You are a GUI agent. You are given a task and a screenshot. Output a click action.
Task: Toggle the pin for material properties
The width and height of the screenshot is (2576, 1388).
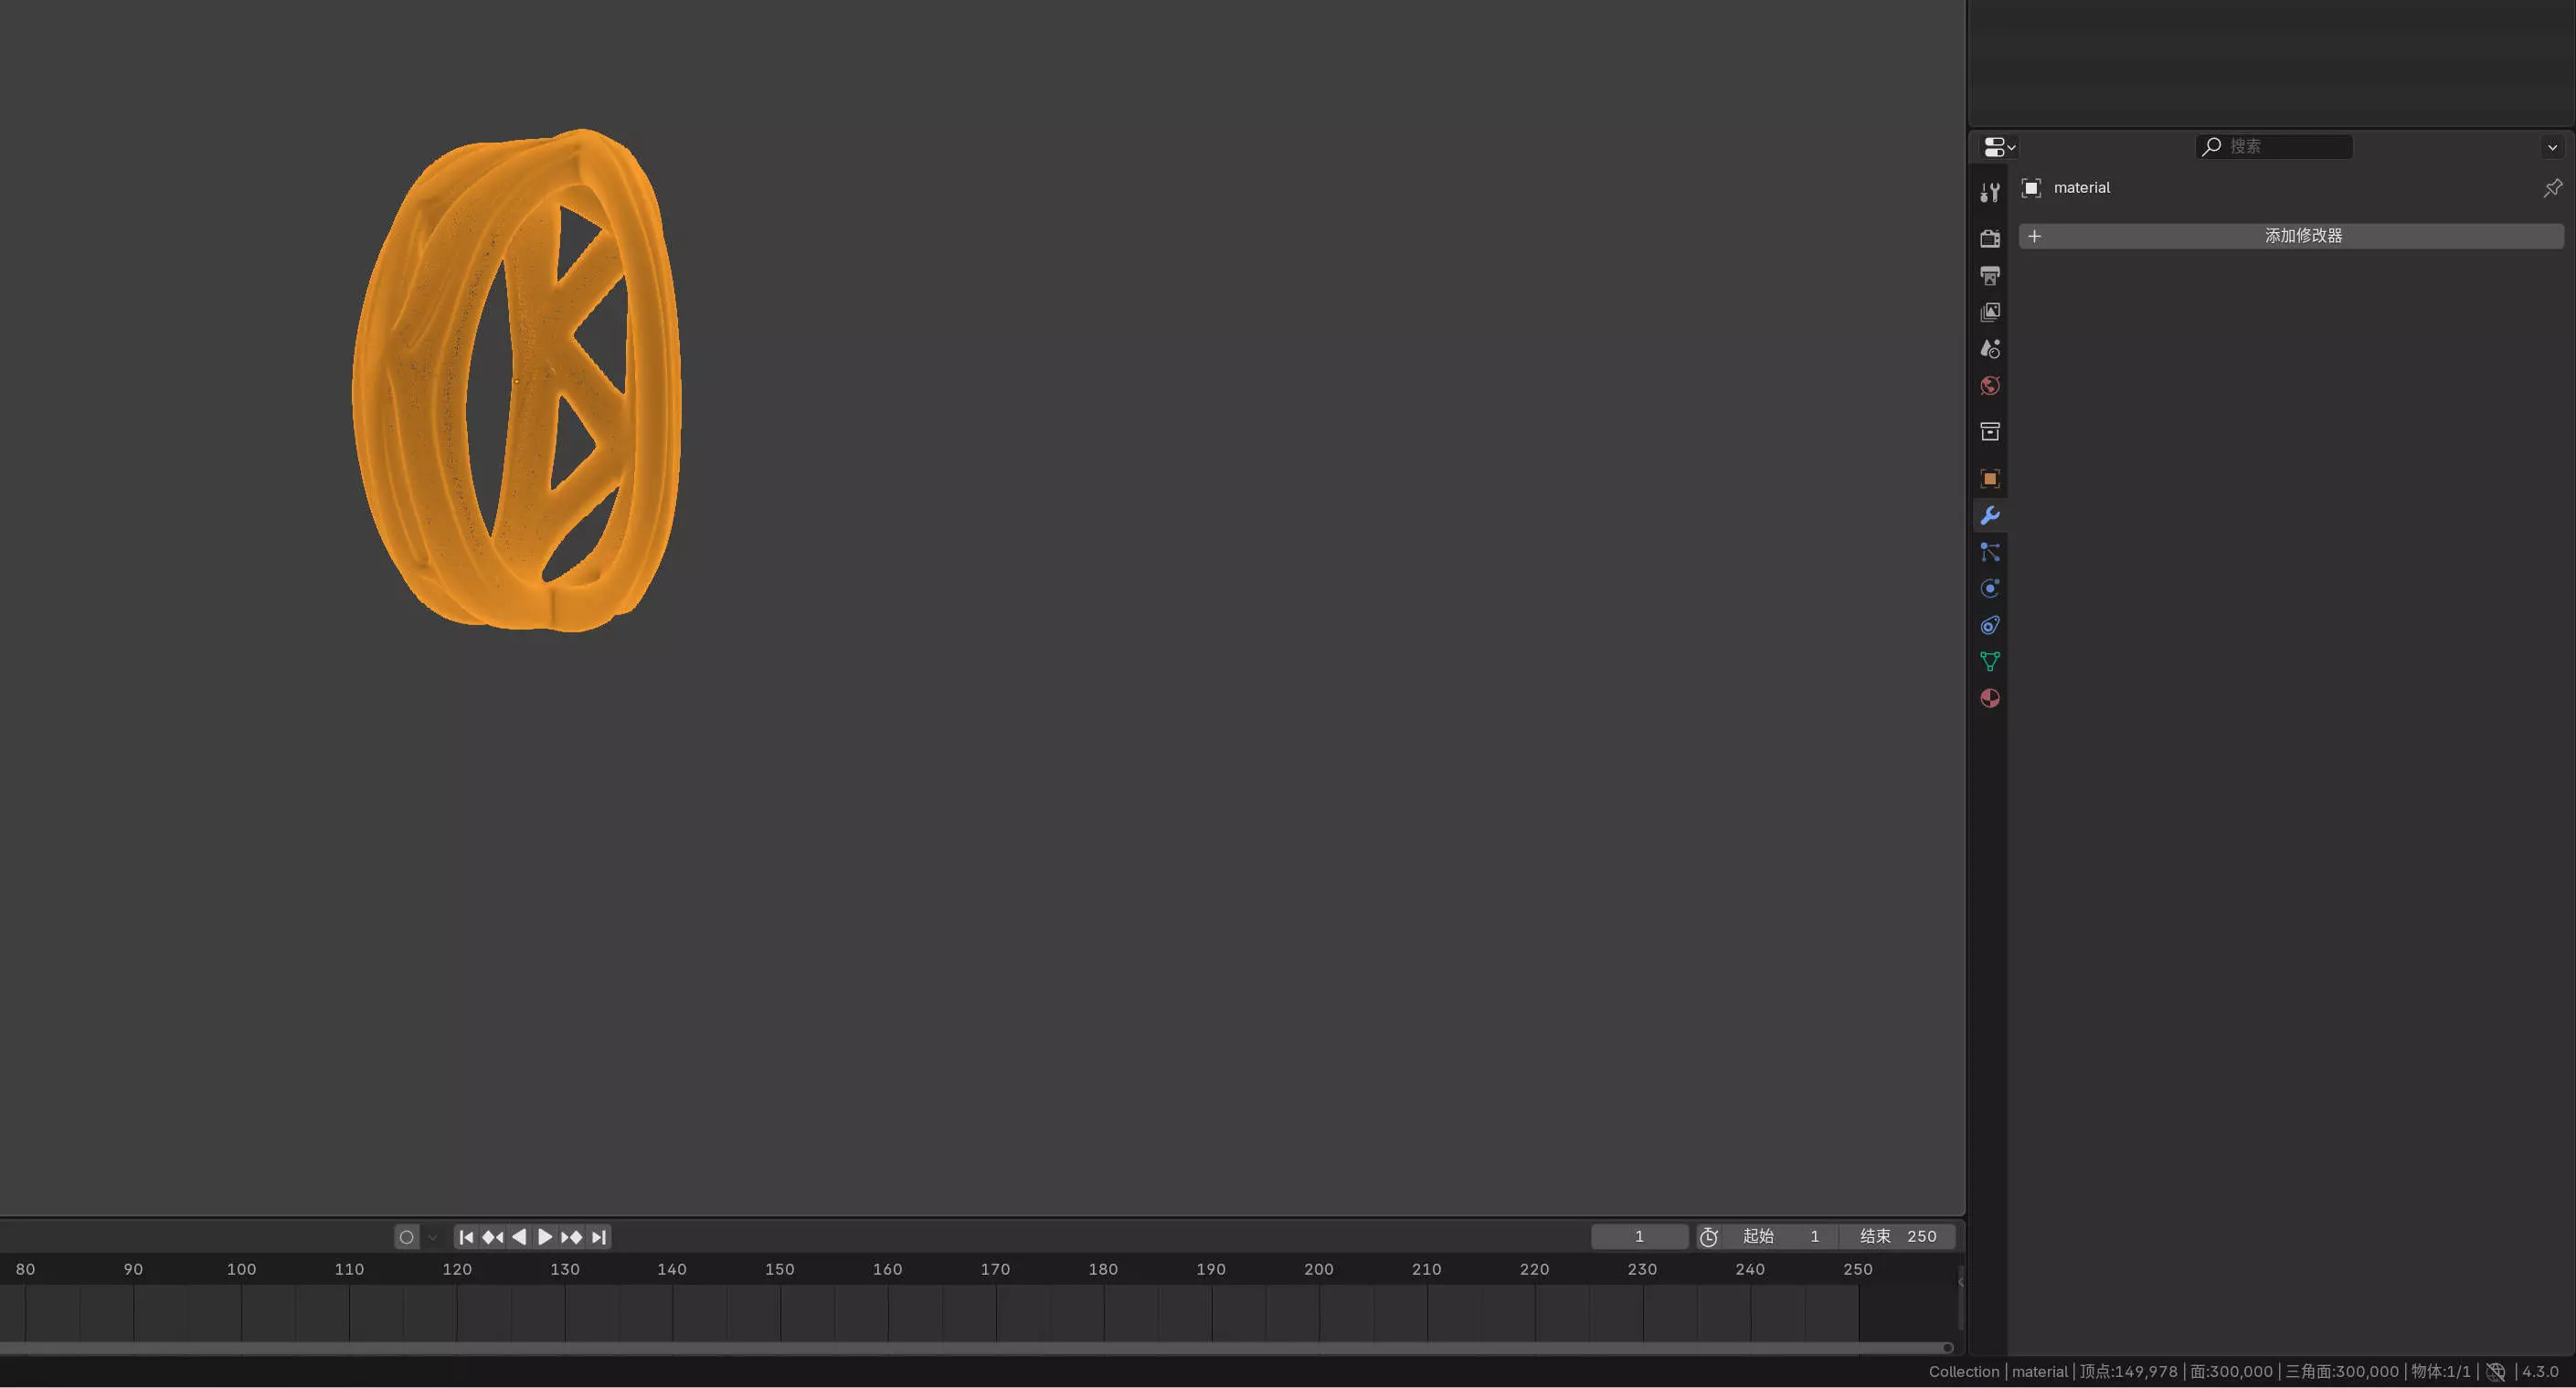(2552, 188)
